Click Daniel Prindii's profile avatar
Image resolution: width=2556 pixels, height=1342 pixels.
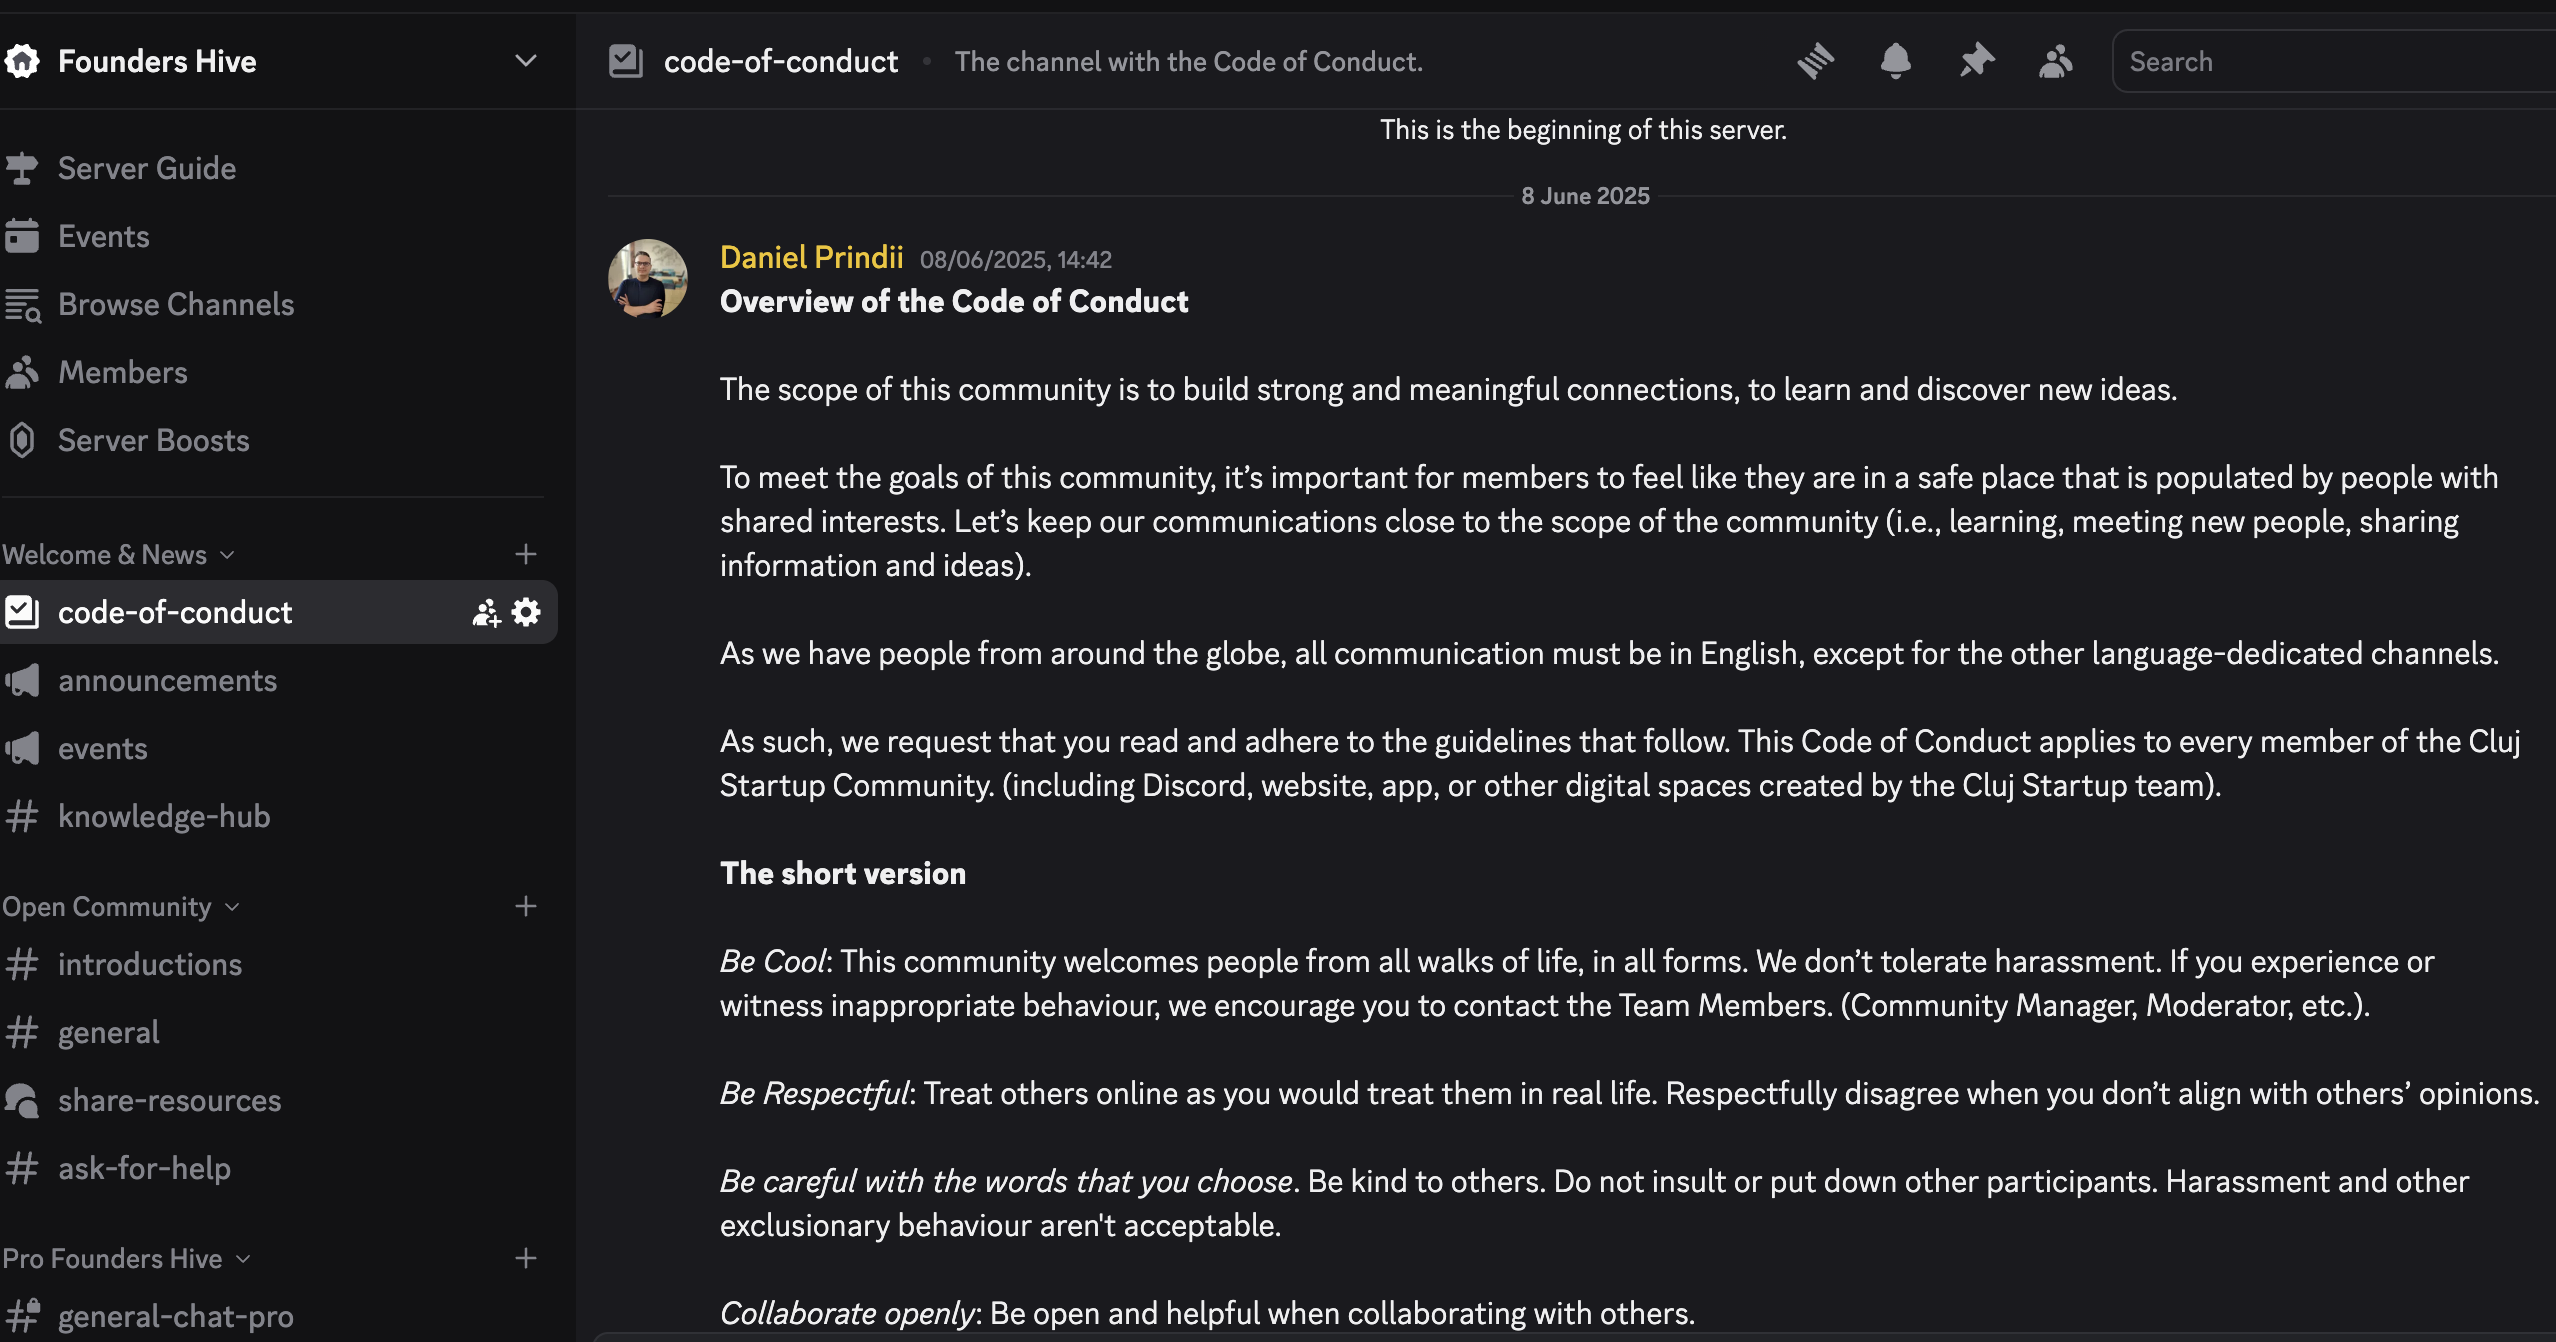tap(648, 278)
